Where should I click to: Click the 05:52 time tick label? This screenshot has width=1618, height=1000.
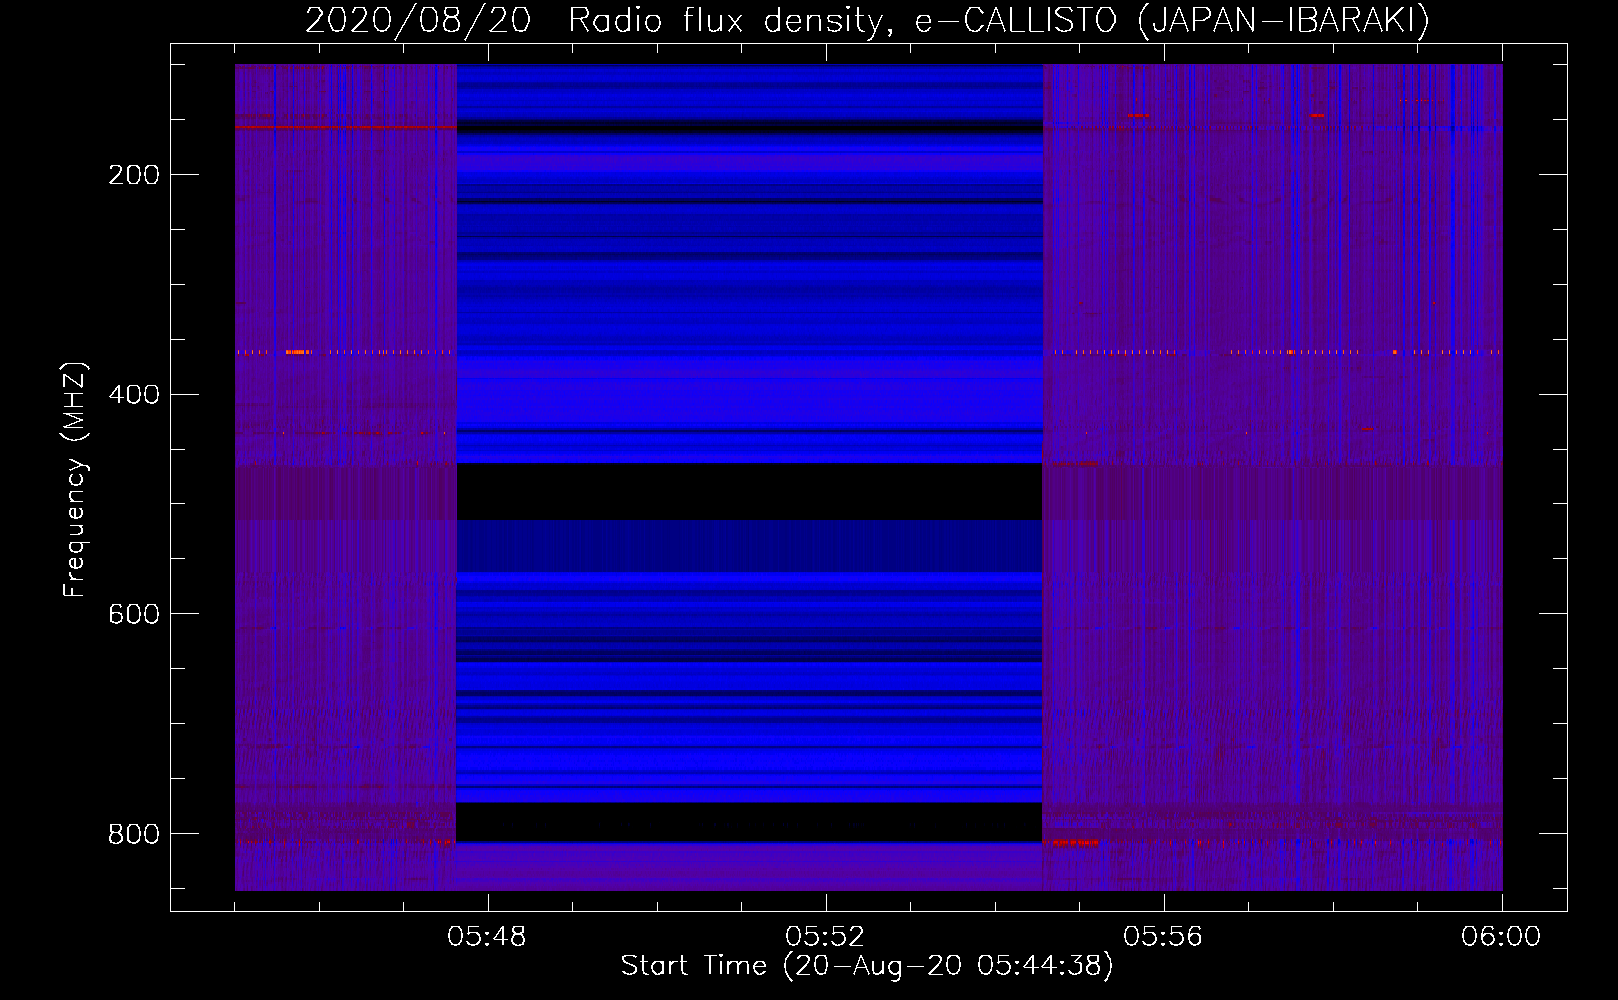(825, 937)
